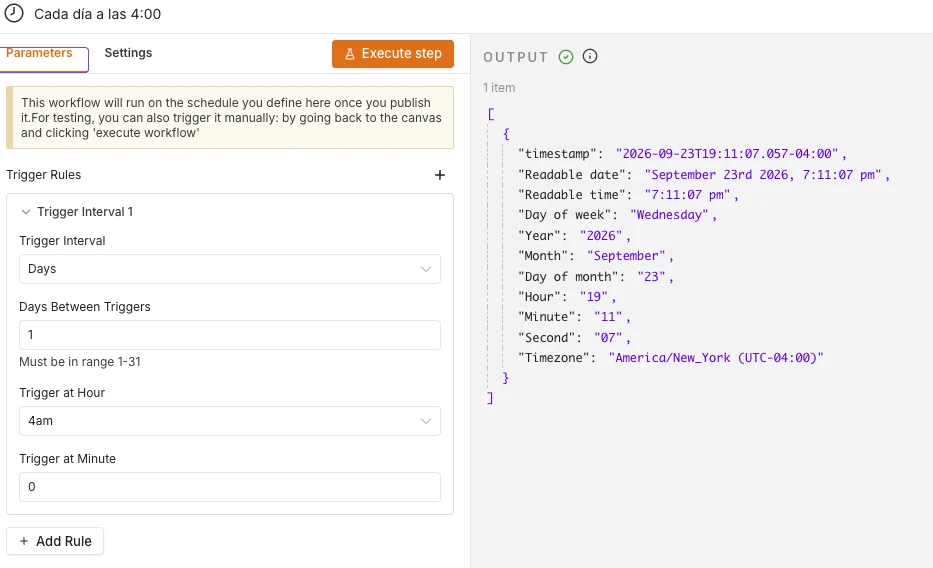Add a trigger rule with plus icon

click(x=440, y=175)
